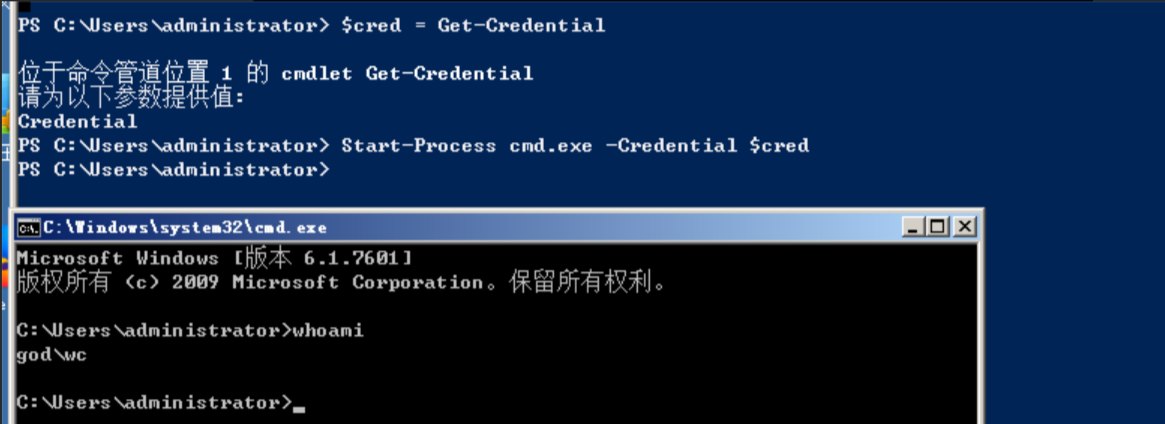The width and height of the screenshot is (1165, 424).
Task: Click the Credential parameter prompt text
Action: coord(77,122)
